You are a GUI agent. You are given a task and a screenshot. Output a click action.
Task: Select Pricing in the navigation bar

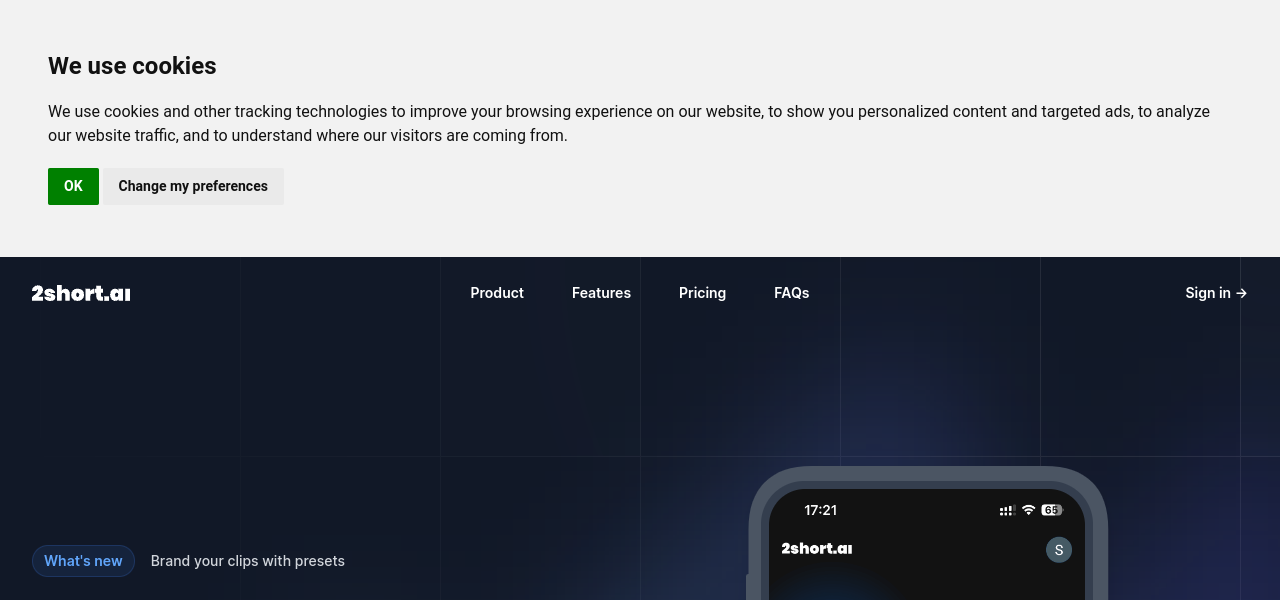click(702, 293)
